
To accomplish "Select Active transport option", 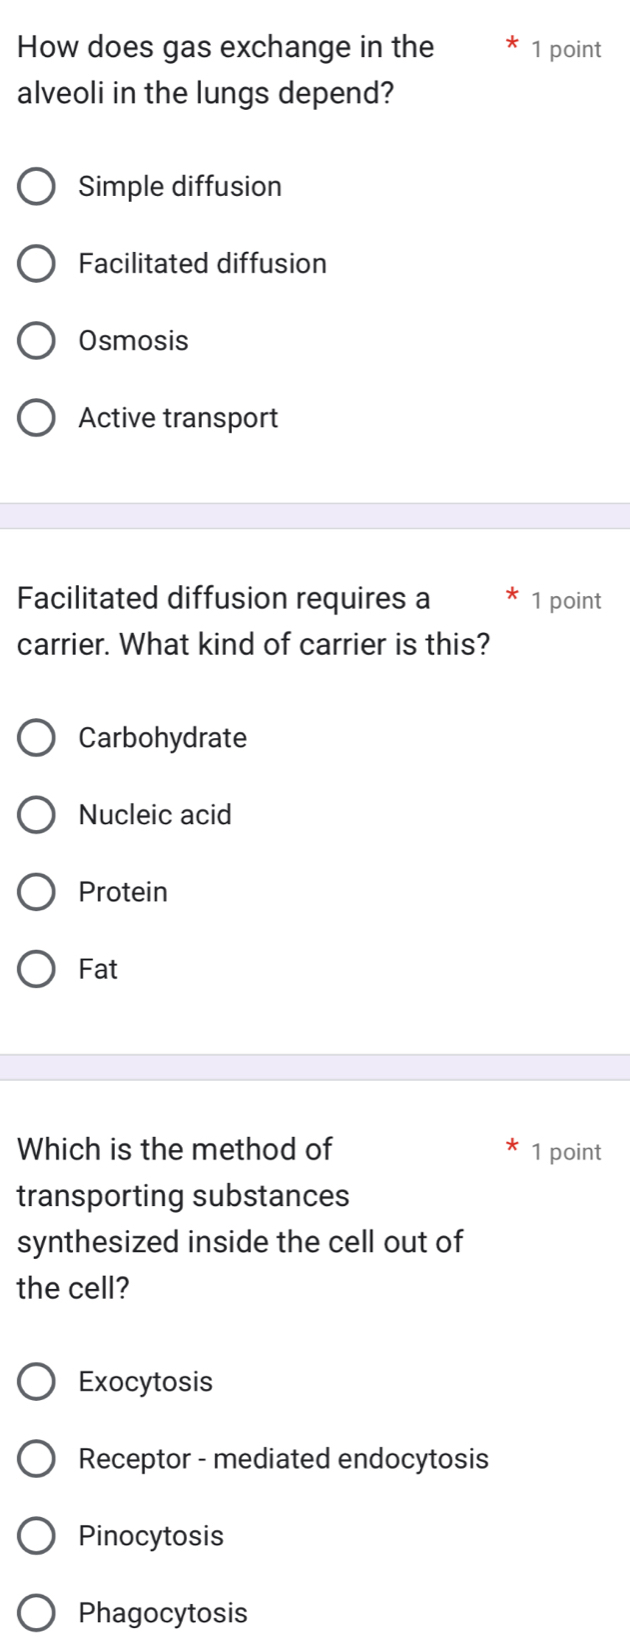I will [x=37, y=418].
